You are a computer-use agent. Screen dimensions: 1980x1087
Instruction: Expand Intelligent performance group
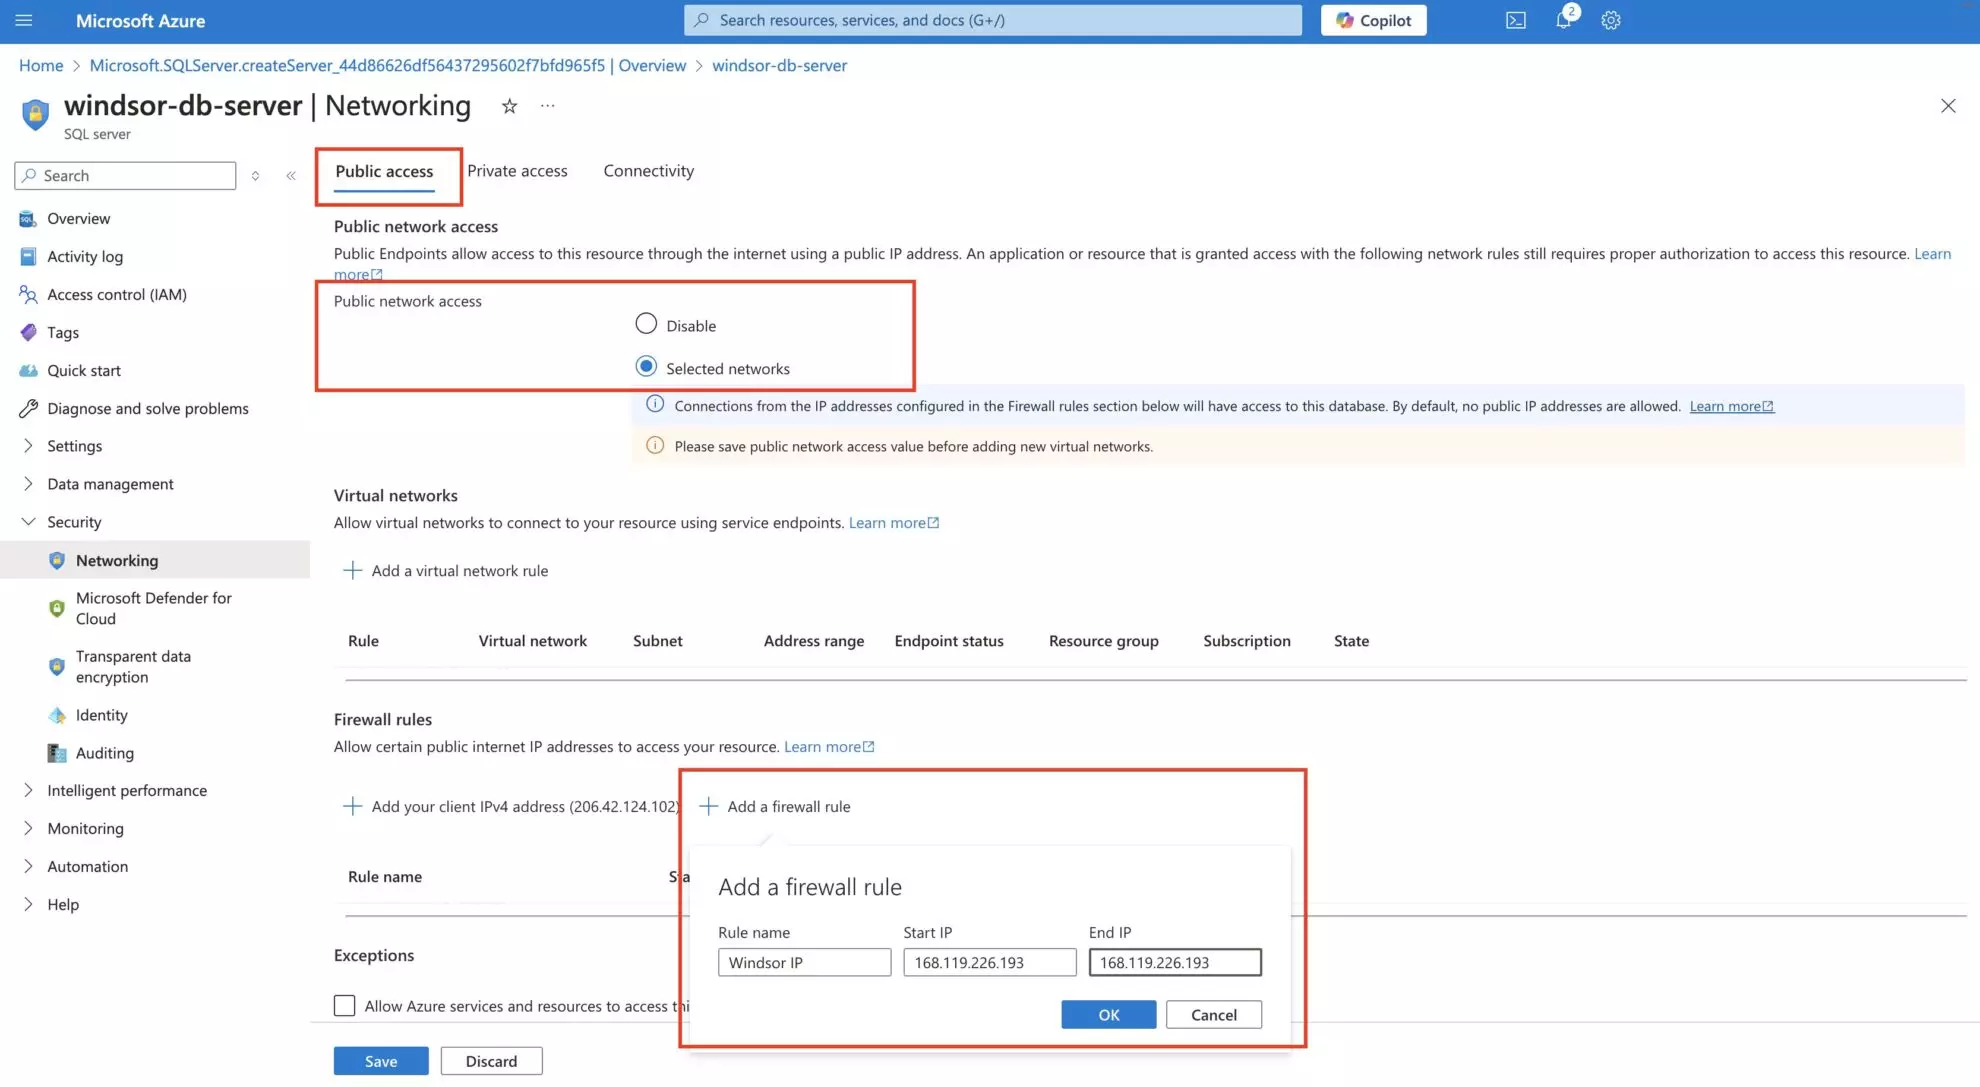pyautogui.click(x=28, y=790)
